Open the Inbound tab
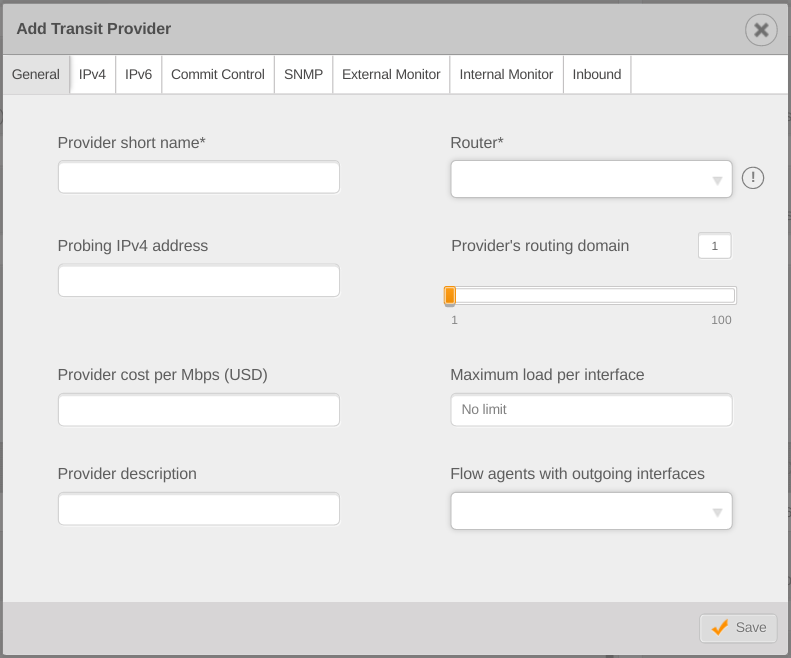 (597, 75)
